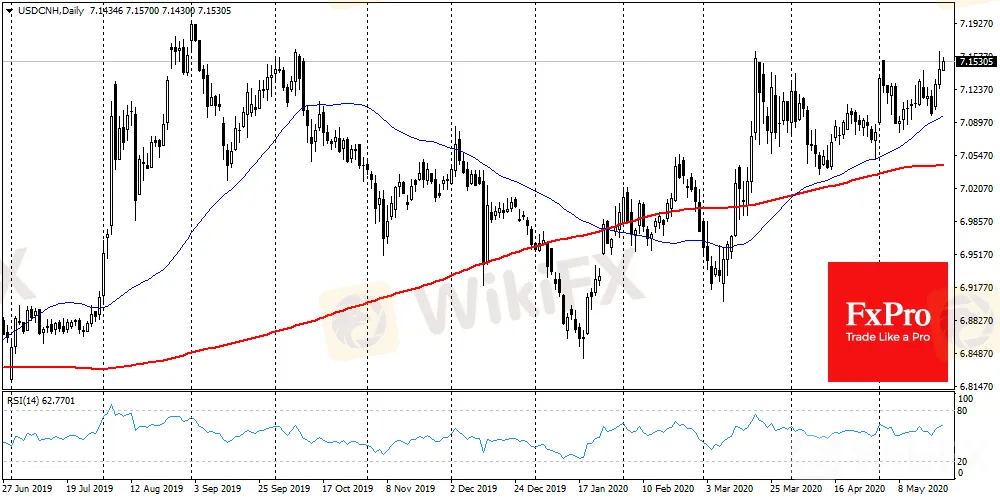Image resolution: width=1000 pixels, height=500 pixels.
Task: Click the 7.02070 price scale value
Action: [x=975, y=189]
